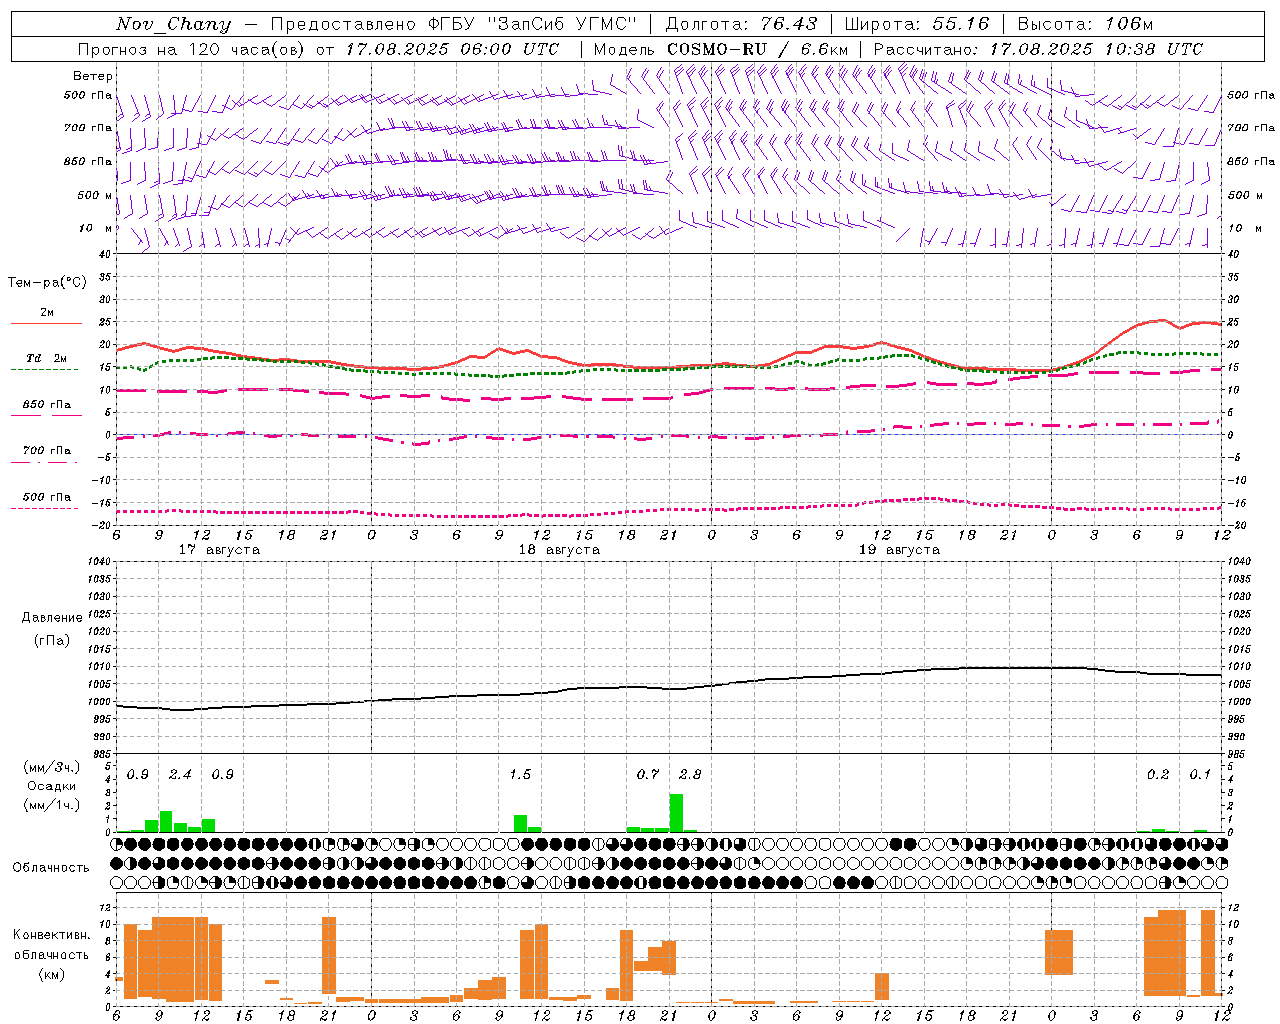Viewport: 1280px width, 1024px height.
Task: Click the 0.1 precipitation amount value
Action: coord(1200,775)
